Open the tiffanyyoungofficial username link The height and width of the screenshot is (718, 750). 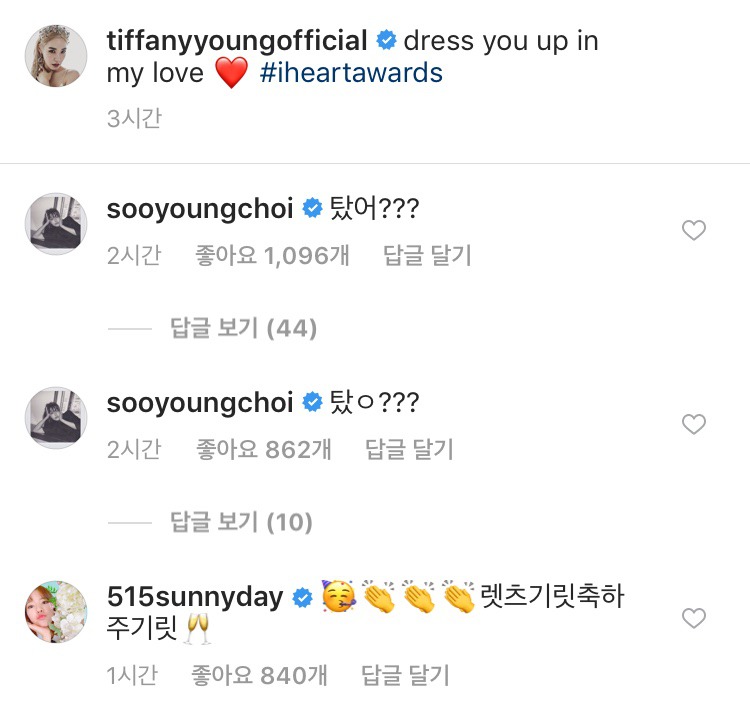pos(237,41)
